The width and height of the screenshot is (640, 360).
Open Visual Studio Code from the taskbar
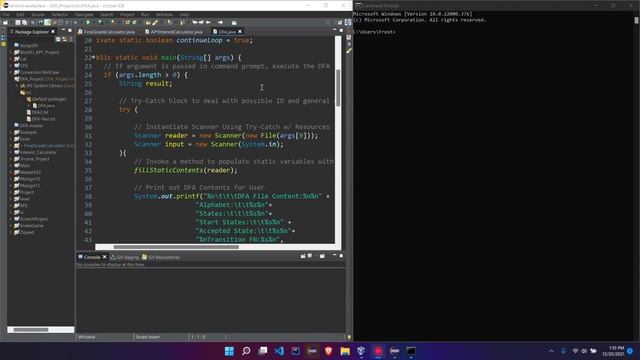tap(279, 351)
